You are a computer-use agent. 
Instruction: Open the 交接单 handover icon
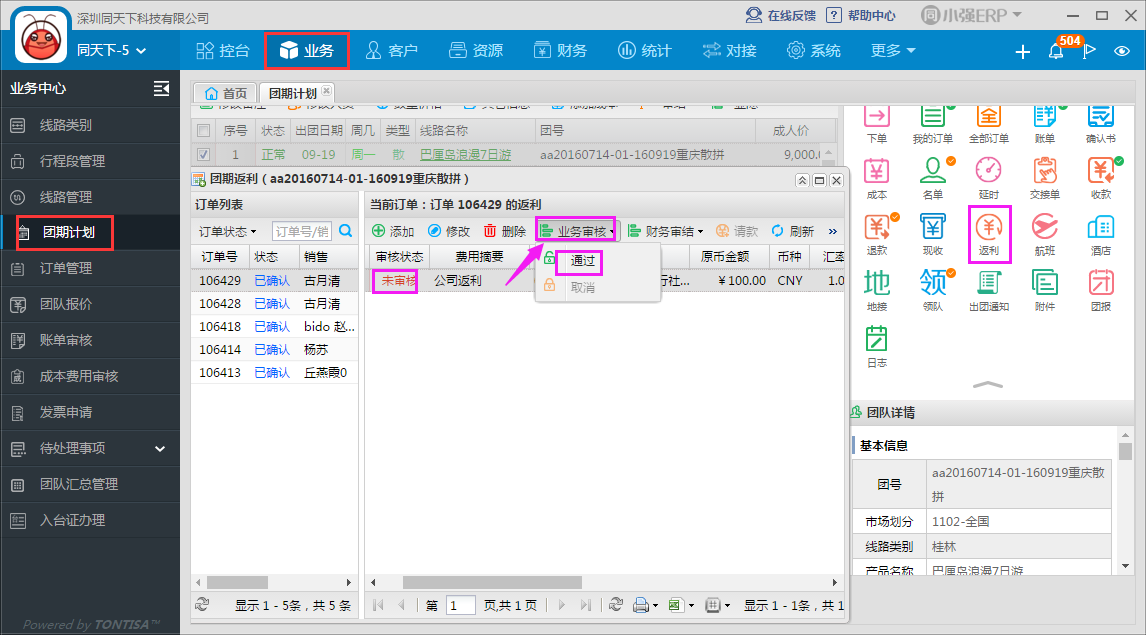pos(1044,178)
